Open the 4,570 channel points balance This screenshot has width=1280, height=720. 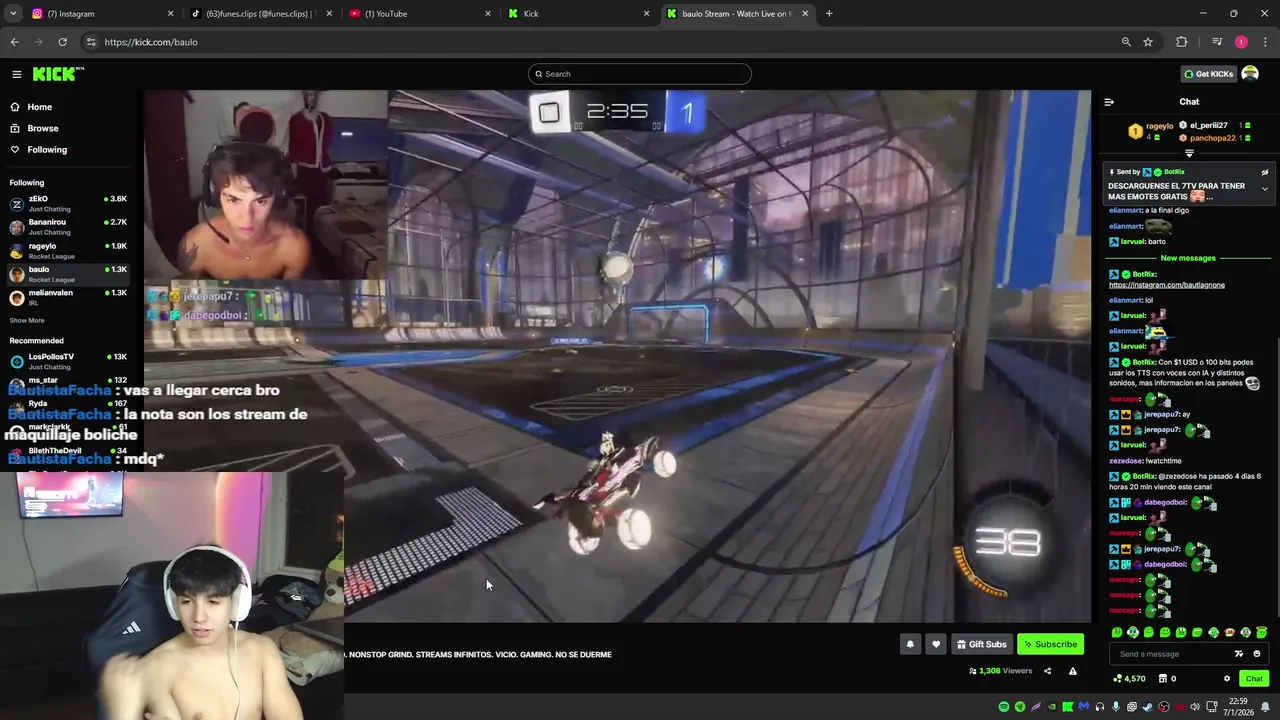click(1129, 679)
